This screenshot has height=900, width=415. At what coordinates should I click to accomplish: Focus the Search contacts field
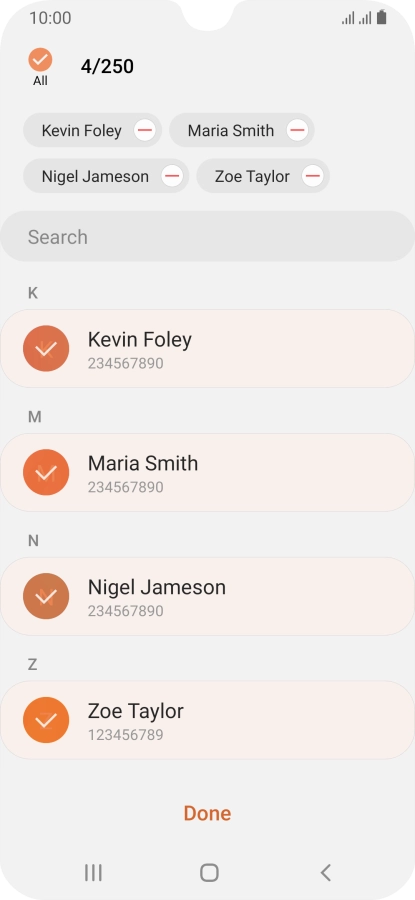tap(207, 236)
